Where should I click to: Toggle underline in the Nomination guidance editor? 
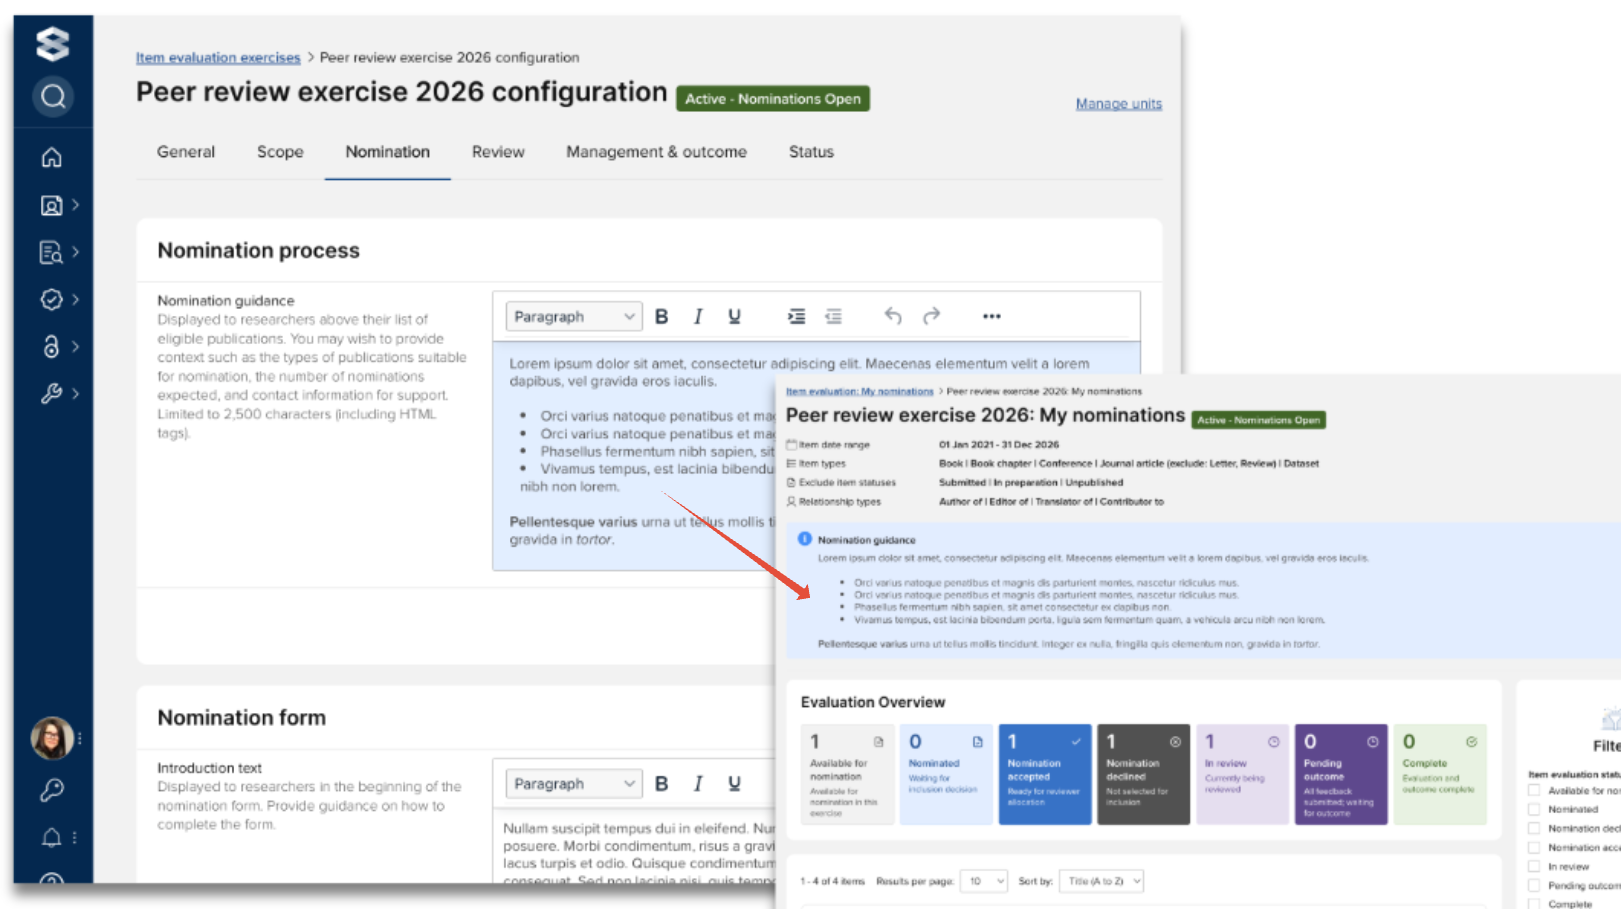[734, 316]
